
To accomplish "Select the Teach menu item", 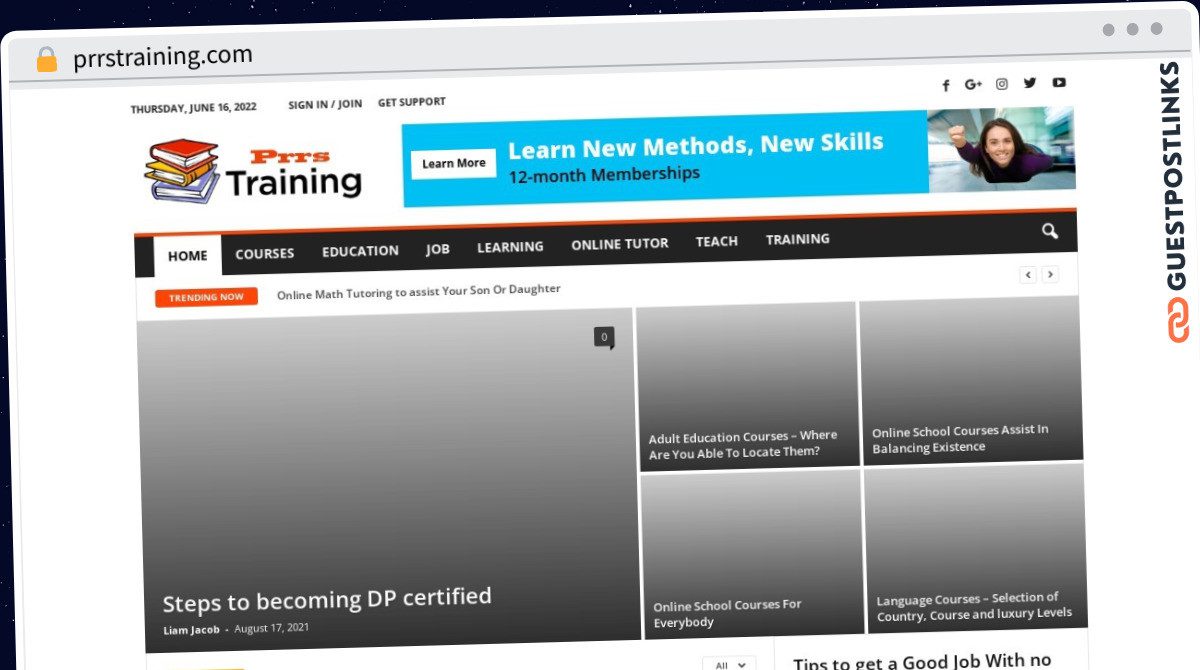I will (717, 241).
